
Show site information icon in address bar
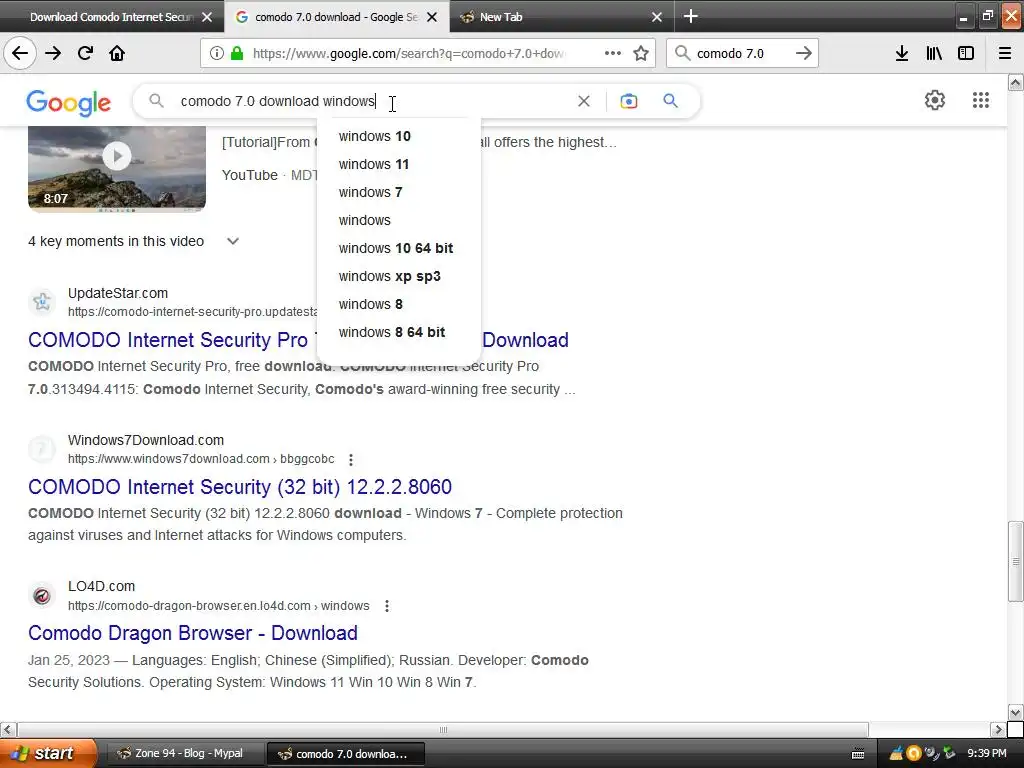click(x=217, y=54)
